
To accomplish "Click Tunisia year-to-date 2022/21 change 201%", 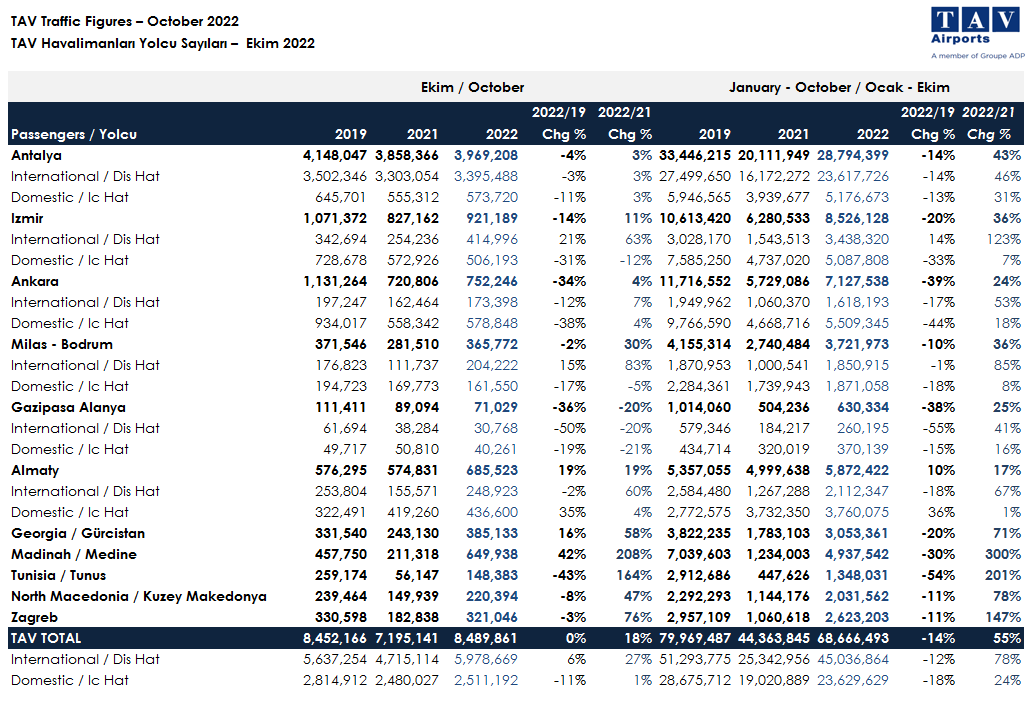I will pos(1003,575).
